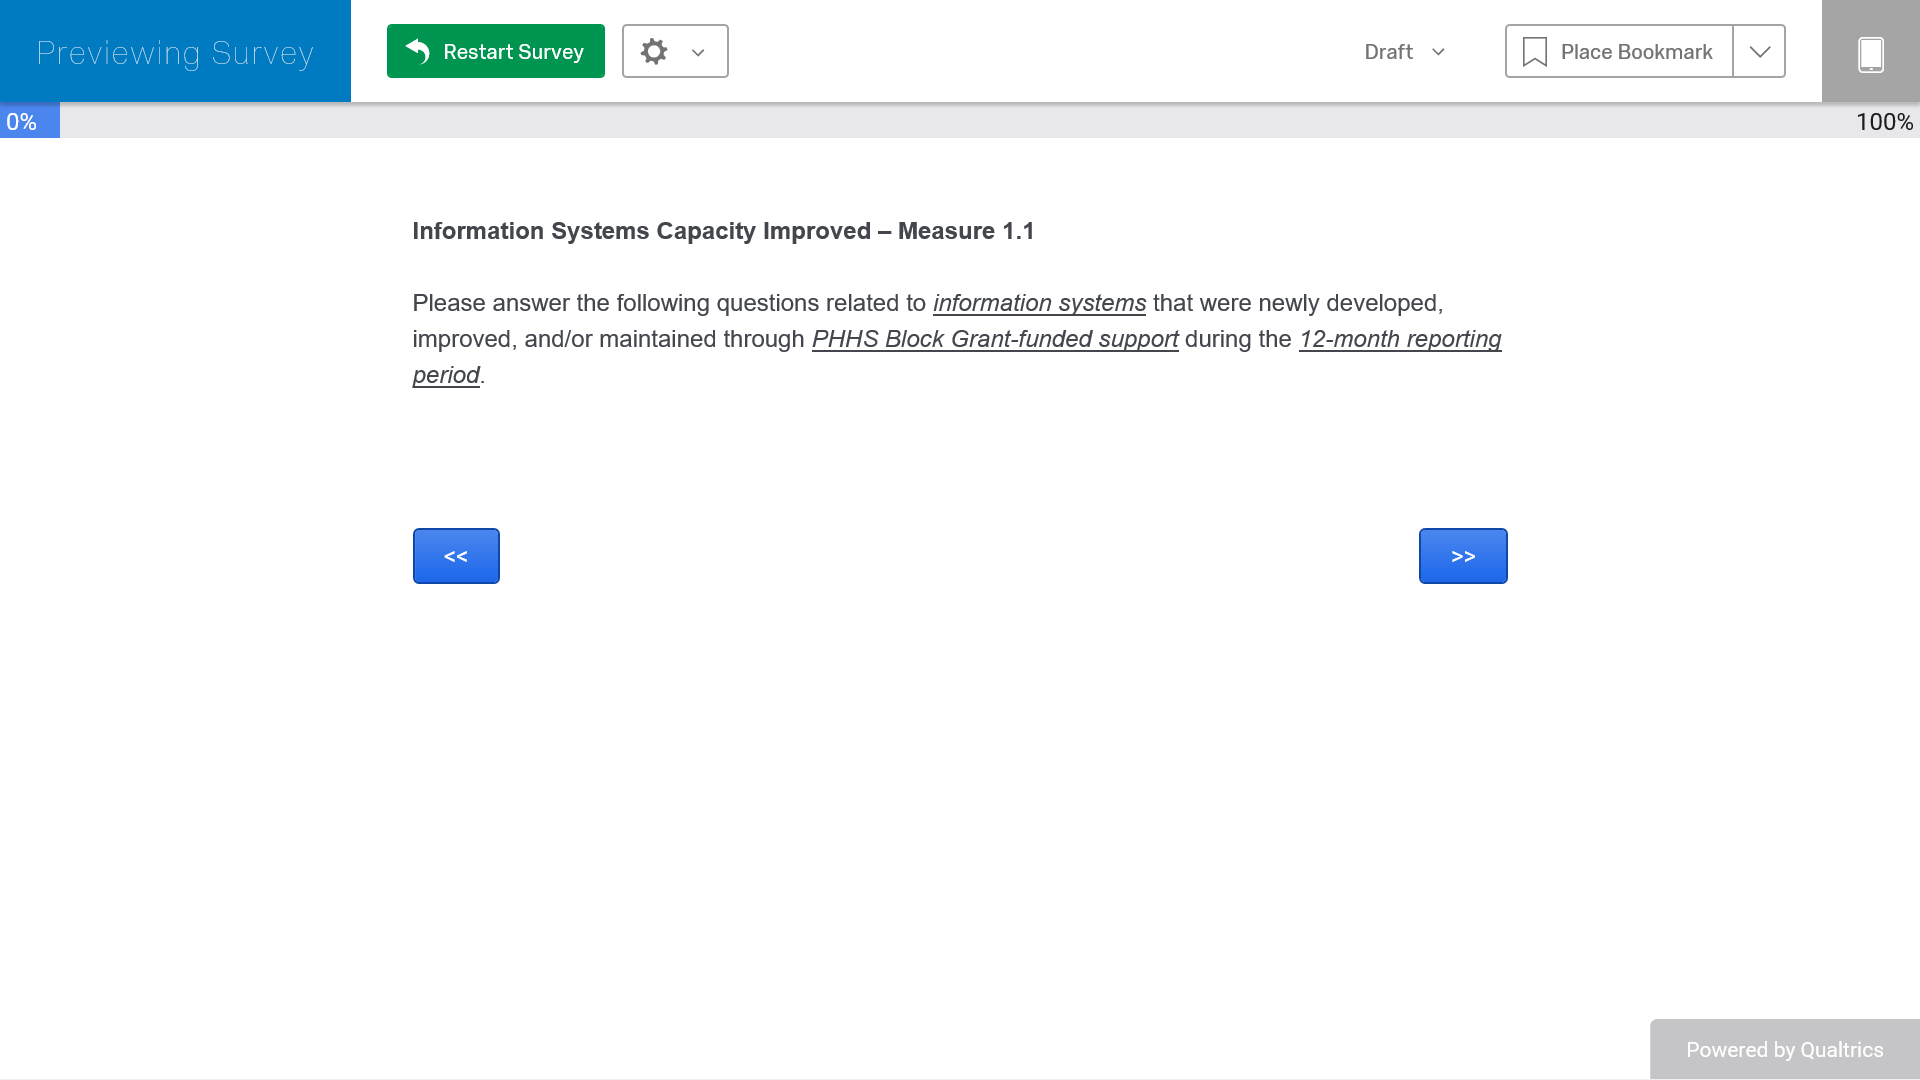Open the Draft status dropdown
The width and height of the screenshot is (1920, 1080).
[x=1404, y=52]
